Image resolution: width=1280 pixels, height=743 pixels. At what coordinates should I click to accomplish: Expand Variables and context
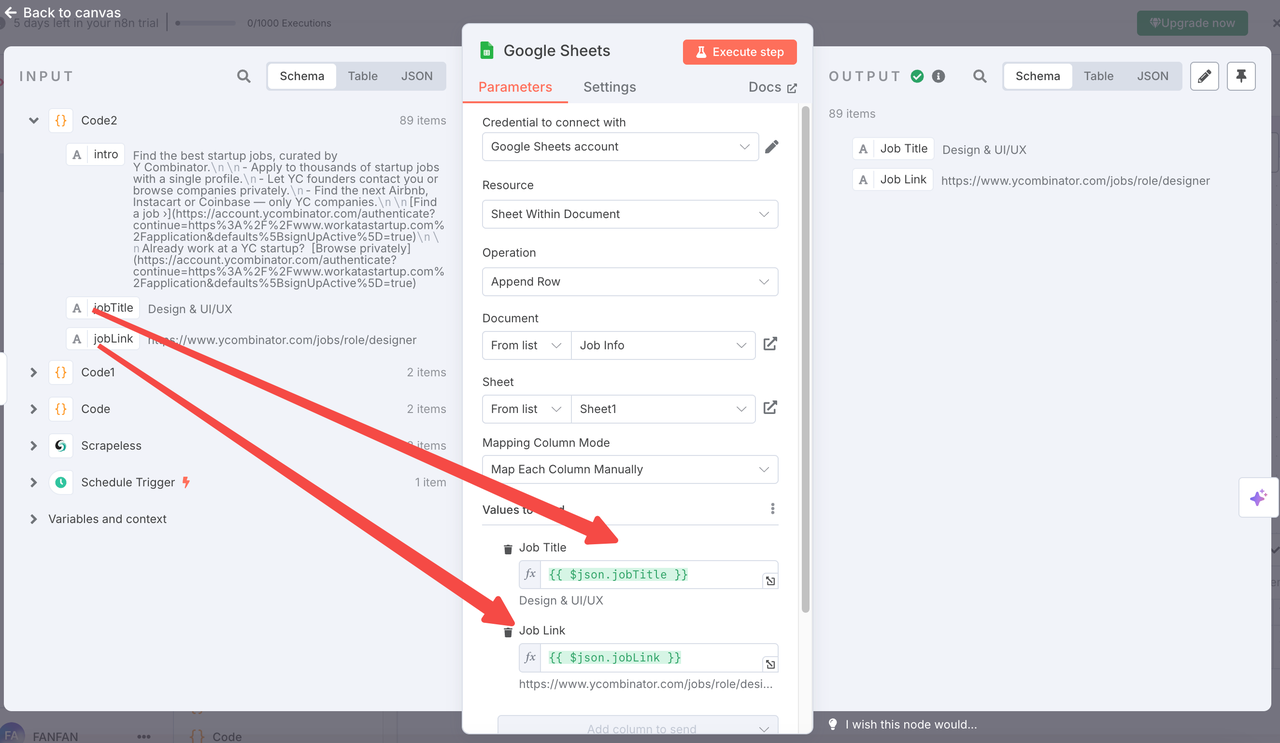33,519
